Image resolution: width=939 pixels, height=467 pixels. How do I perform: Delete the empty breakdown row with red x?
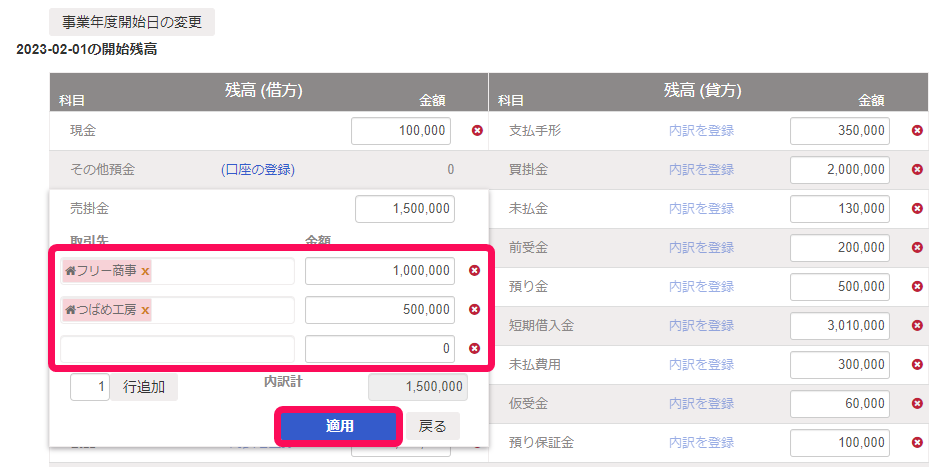click(x=474, y=348)
